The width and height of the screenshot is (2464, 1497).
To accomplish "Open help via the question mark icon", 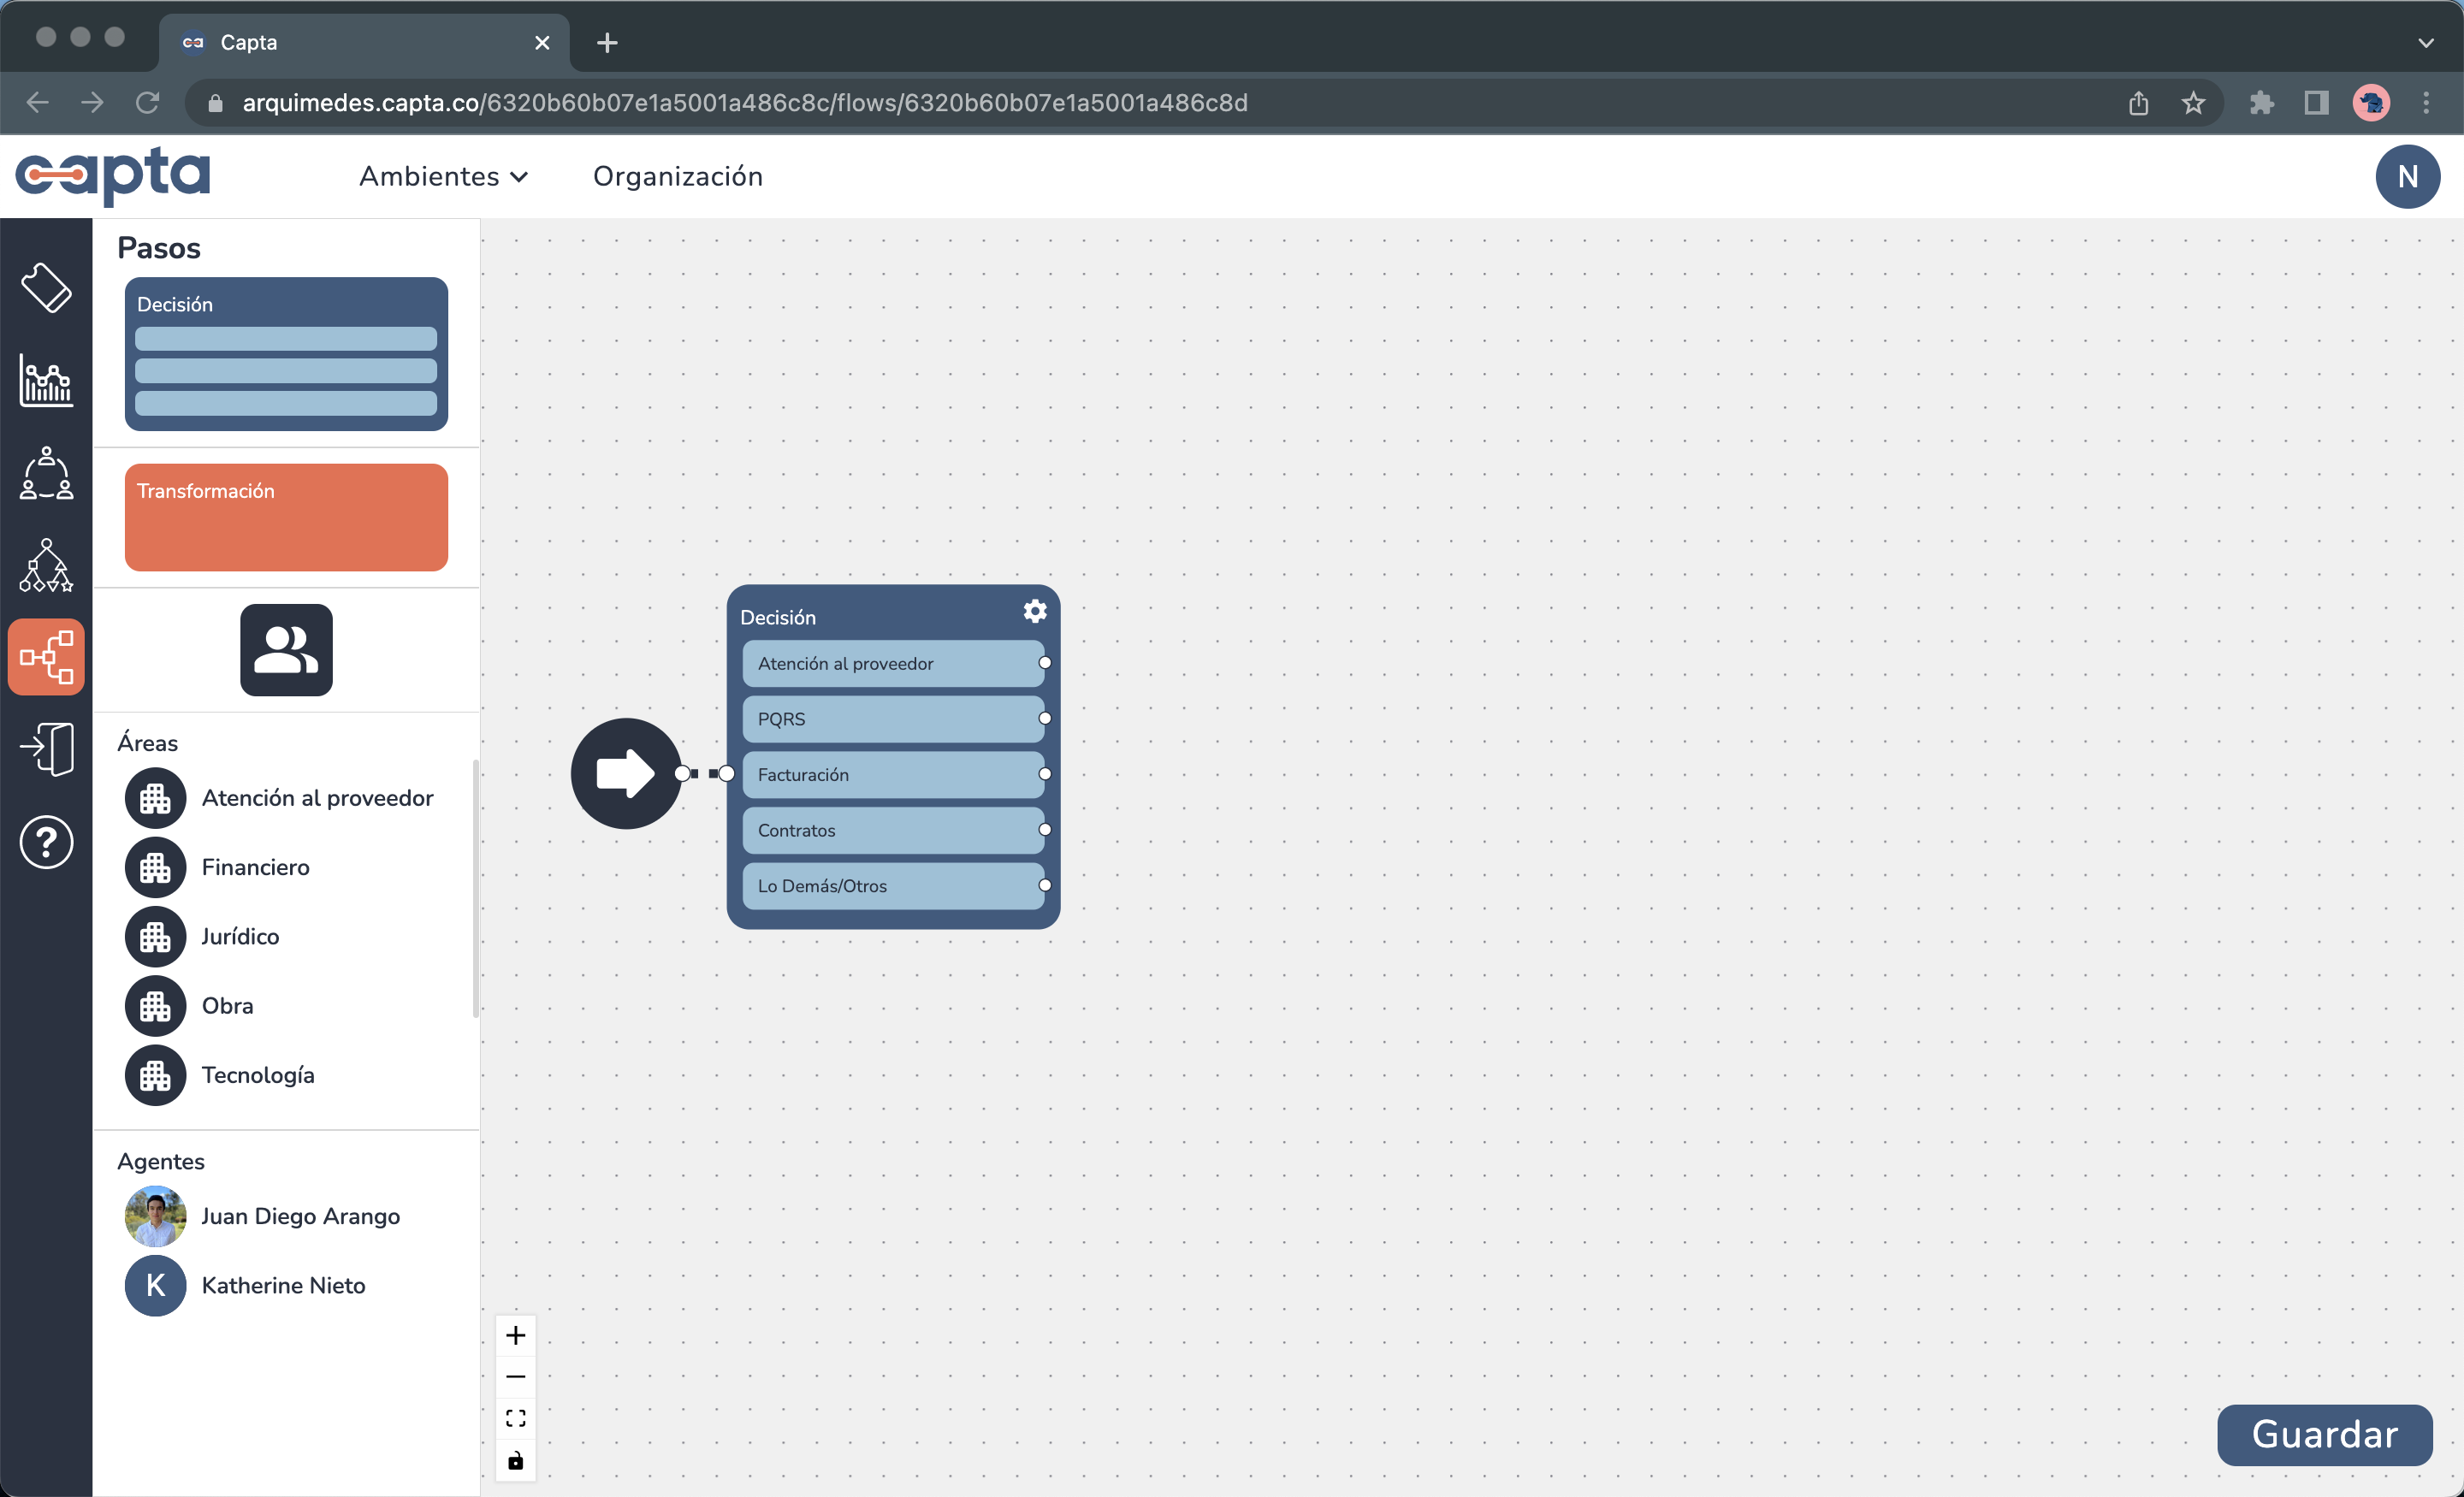I will click(46, 842).
